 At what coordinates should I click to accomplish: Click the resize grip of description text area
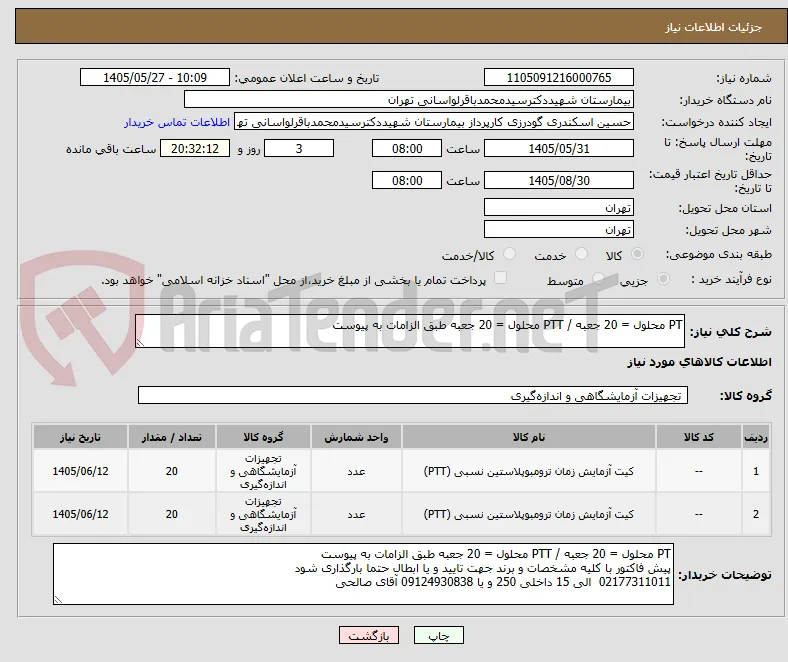coord(140,342)
